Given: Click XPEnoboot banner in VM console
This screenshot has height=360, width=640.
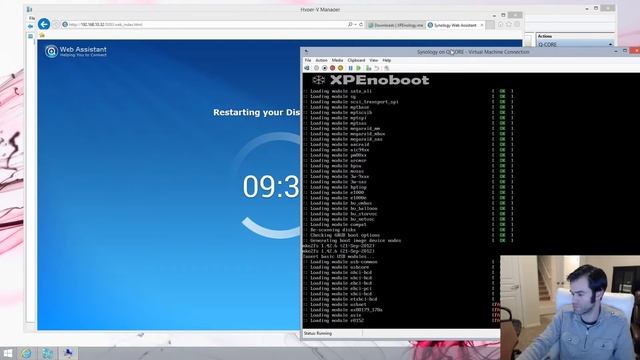Looking at the screenshot, I should click(x=371, y=80).
